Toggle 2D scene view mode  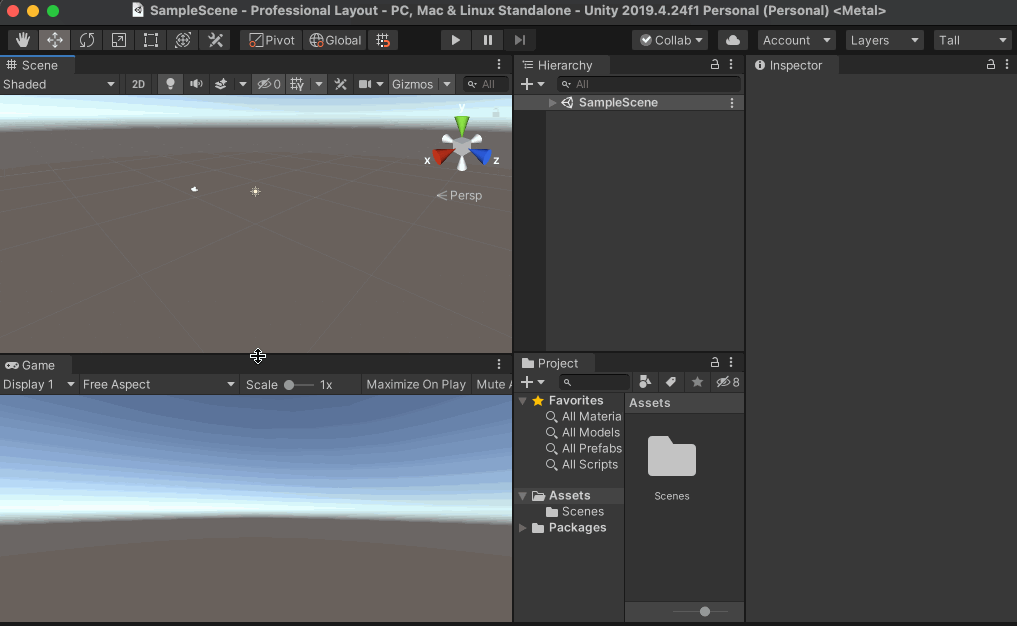(138, 84)
